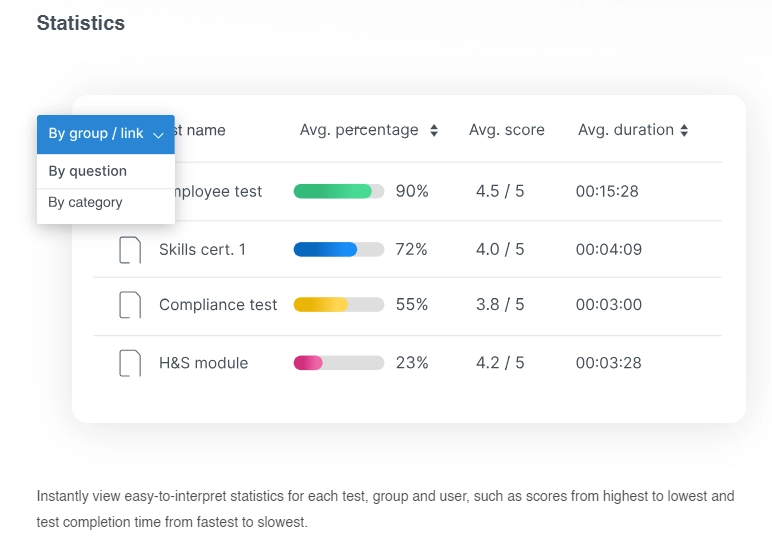Click the pink 23% progress bar
772x550 pixels.
tap(338, 363)
